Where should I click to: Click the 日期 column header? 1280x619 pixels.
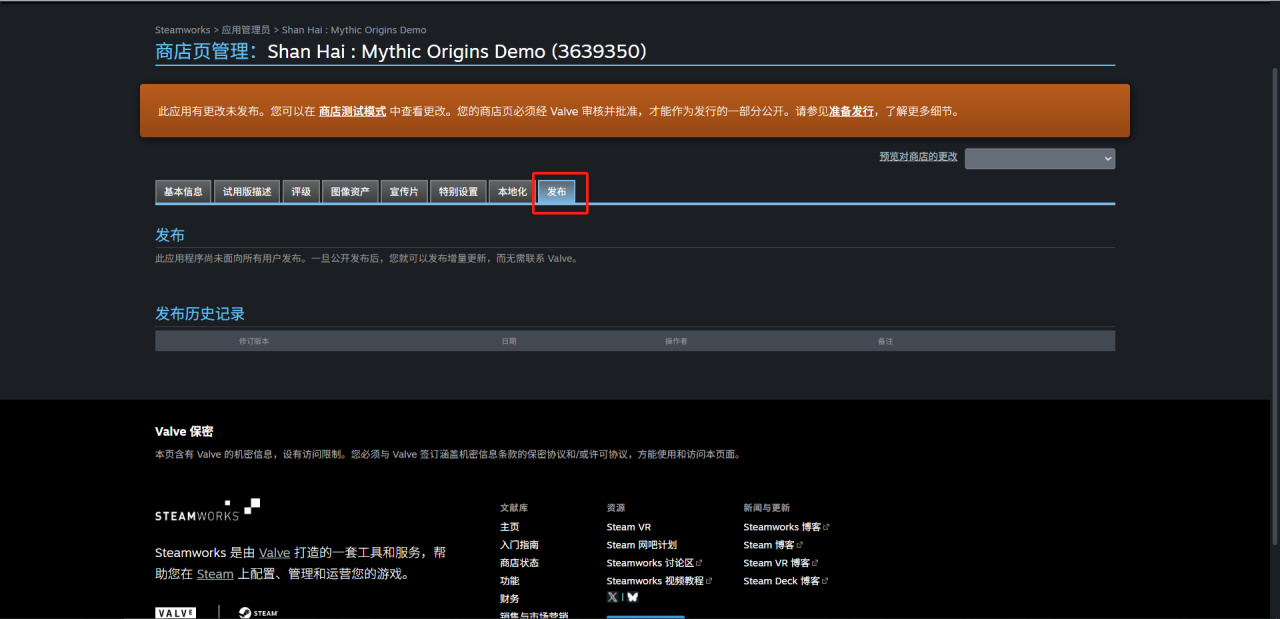(x=509, y=341)
